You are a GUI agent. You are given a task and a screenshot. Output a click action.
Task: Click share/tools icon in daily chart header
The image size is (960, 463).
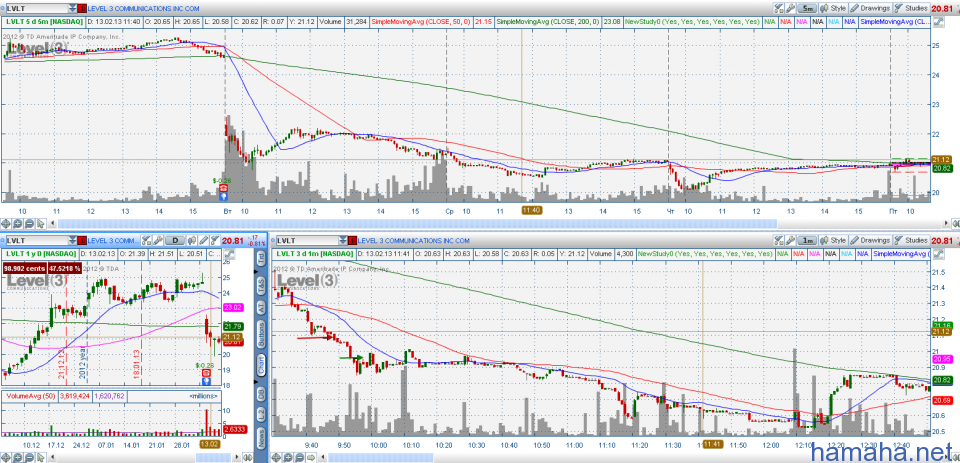coord(146,241)
